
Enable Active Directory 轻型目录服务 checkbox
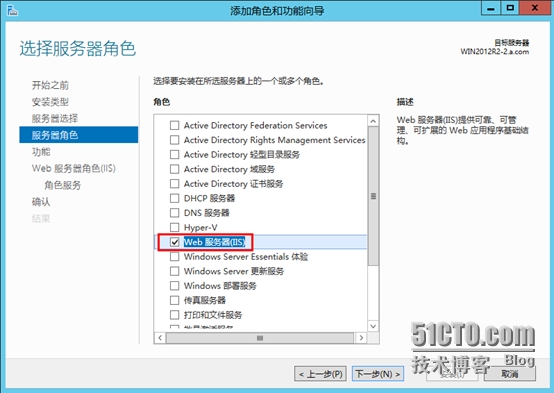(x=175, y=154)
